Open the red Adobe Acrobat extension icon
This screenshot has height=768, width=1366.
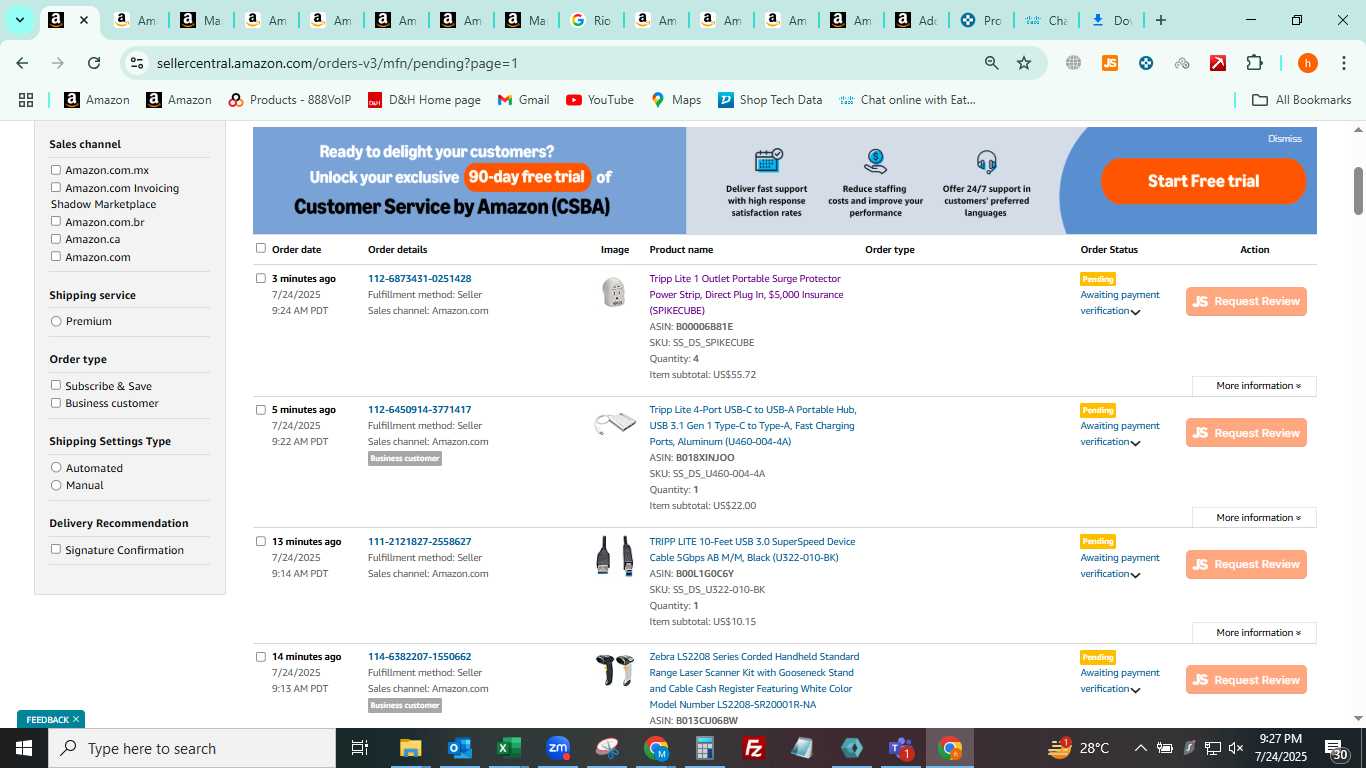click(x=1217, y=63)
